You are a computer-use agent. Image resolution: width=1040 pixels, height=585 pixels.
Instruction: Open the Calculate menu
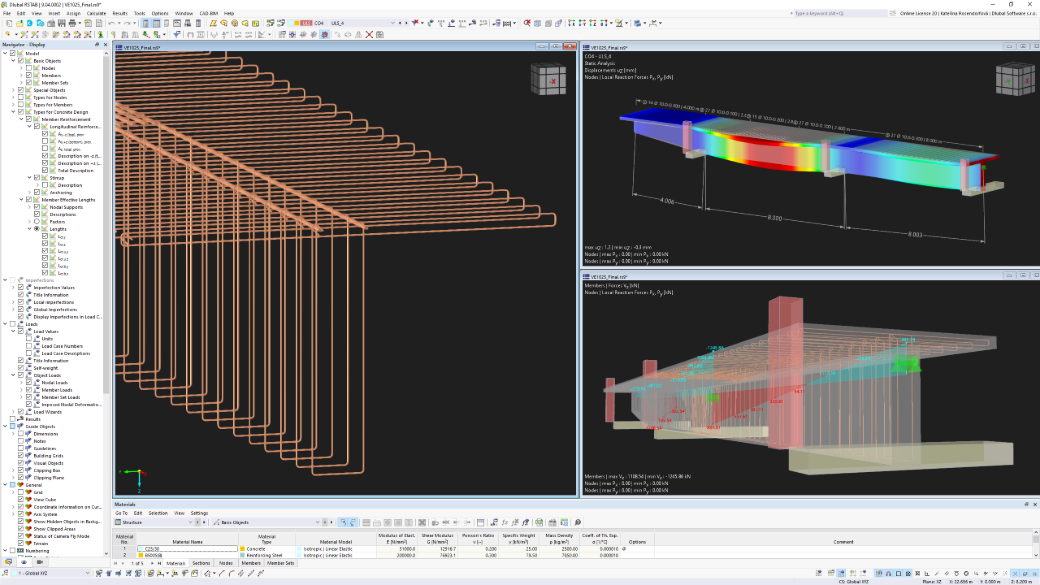pos(96,13)
